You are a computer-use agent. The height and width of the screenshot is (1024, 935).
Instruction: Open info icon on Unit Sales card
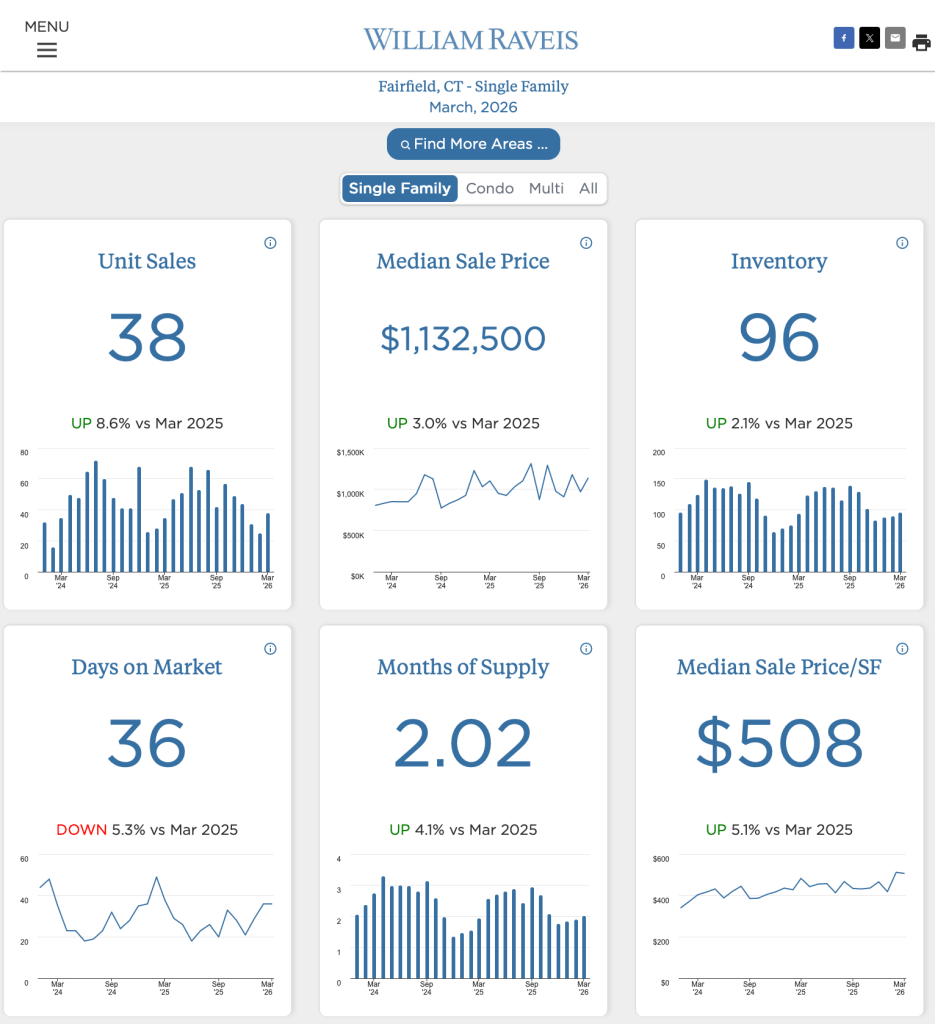[270, 243]
